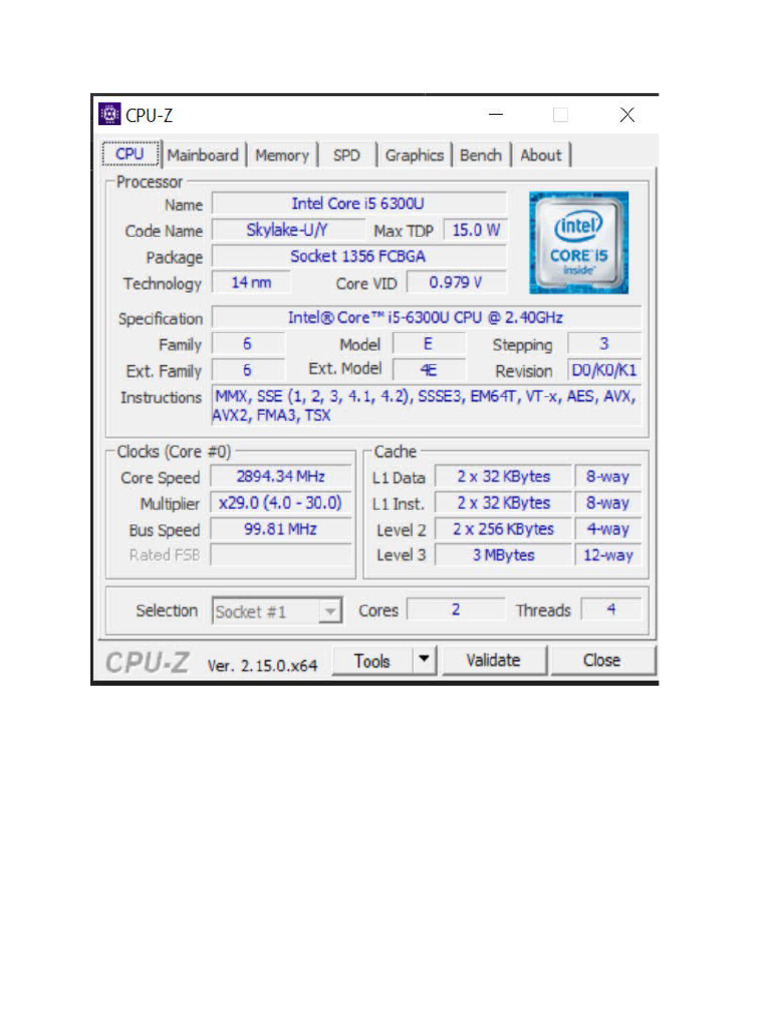Viewport: 768px width, 1024px height.
Task: Click the Socket 1356 FCBGA package value
Action: [x=359, y=256]
